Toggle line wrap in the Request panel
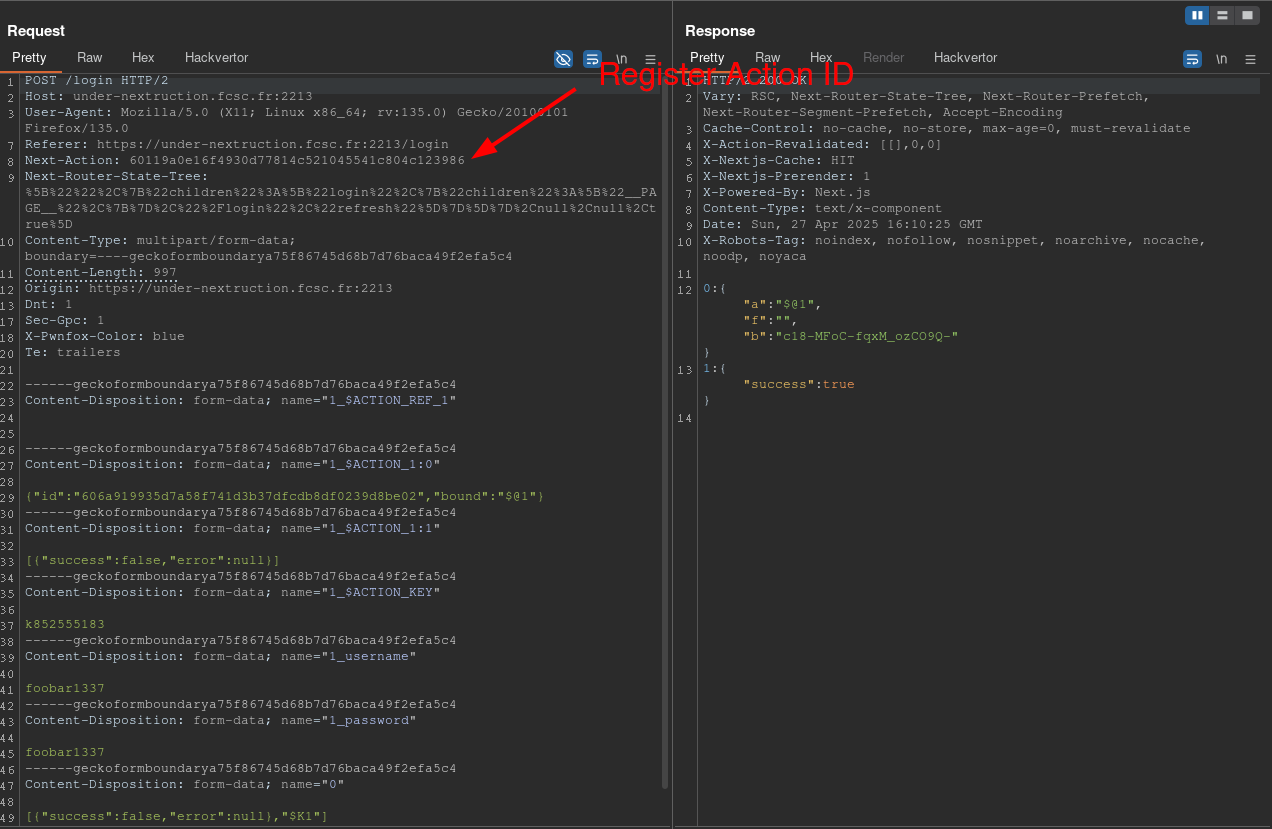The image size is (1272, 829). pyautogui.click(x=592, y=59)
